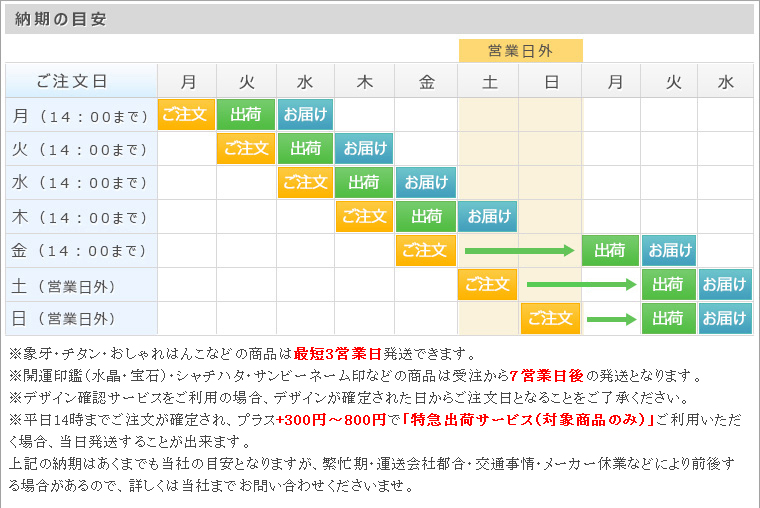The image size is (760, 508).
Task: Click 出荷 badge in 水 row
Action: click(x=364, y=182)
